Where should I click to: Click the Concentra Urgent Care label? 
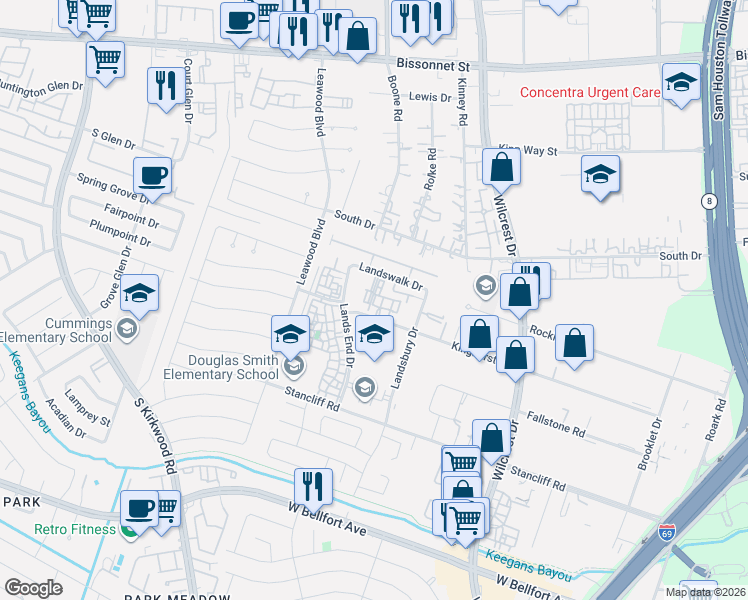590,92
